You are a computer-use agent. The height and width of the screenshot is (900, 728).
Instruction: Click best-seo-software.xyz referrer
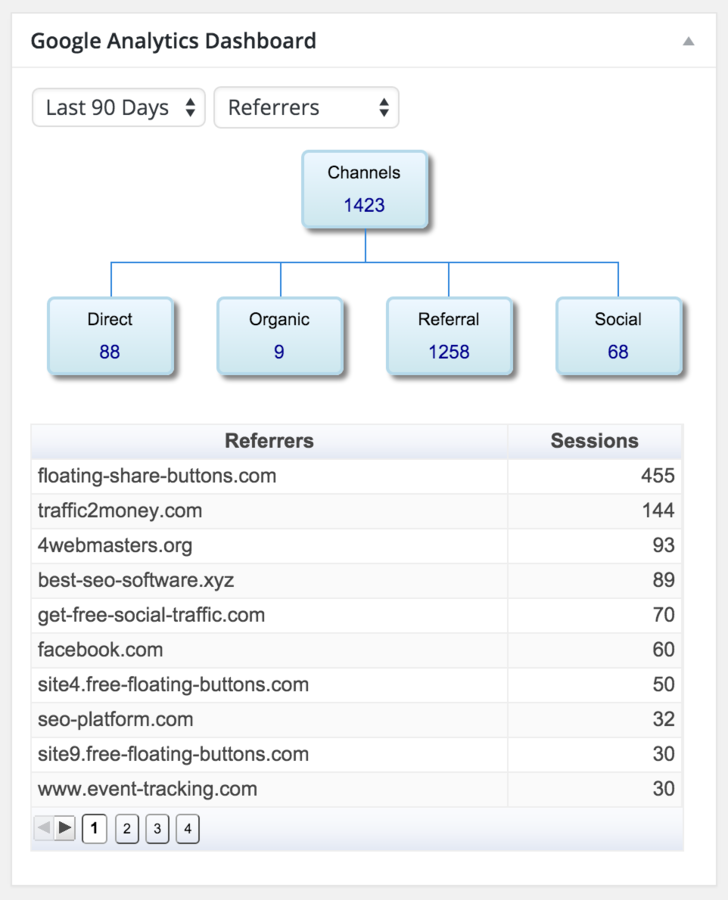tap(135, 580)
